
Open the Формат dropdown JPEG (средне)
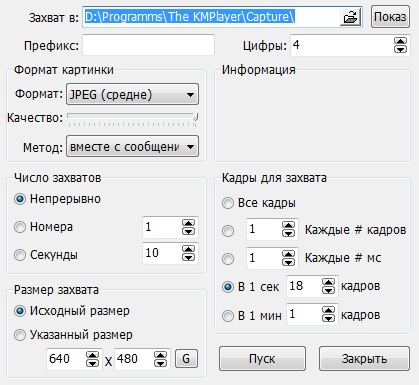(132, 94)
